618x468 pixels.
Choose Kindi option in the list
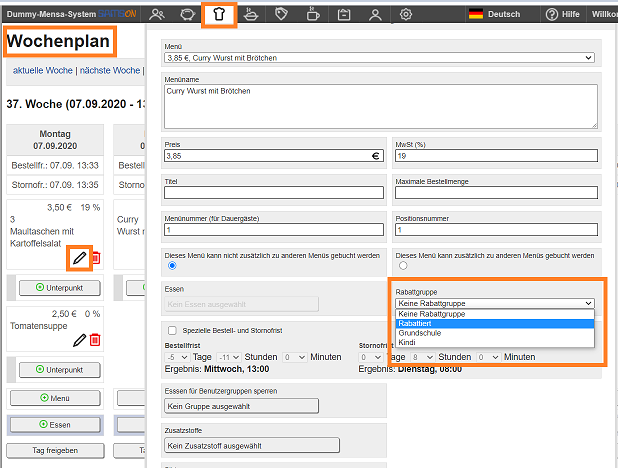click(x=495, y=343)
